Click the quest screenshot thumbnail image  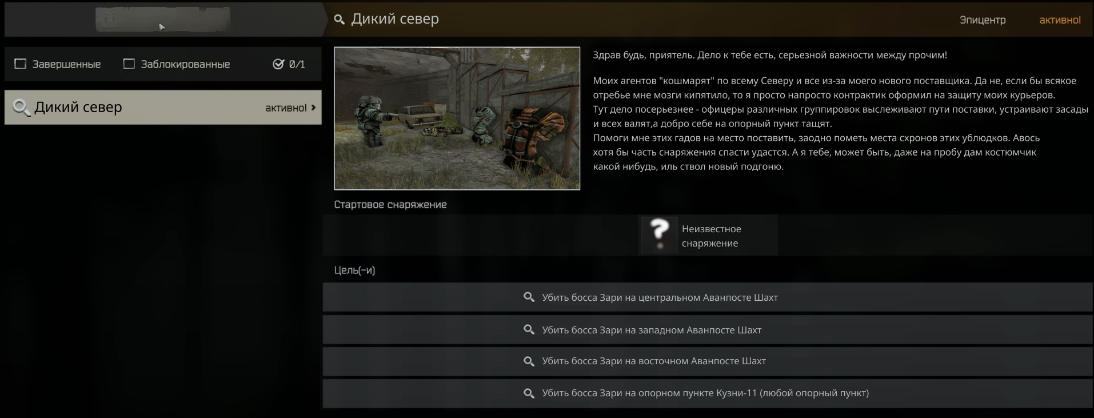point(457,118)
